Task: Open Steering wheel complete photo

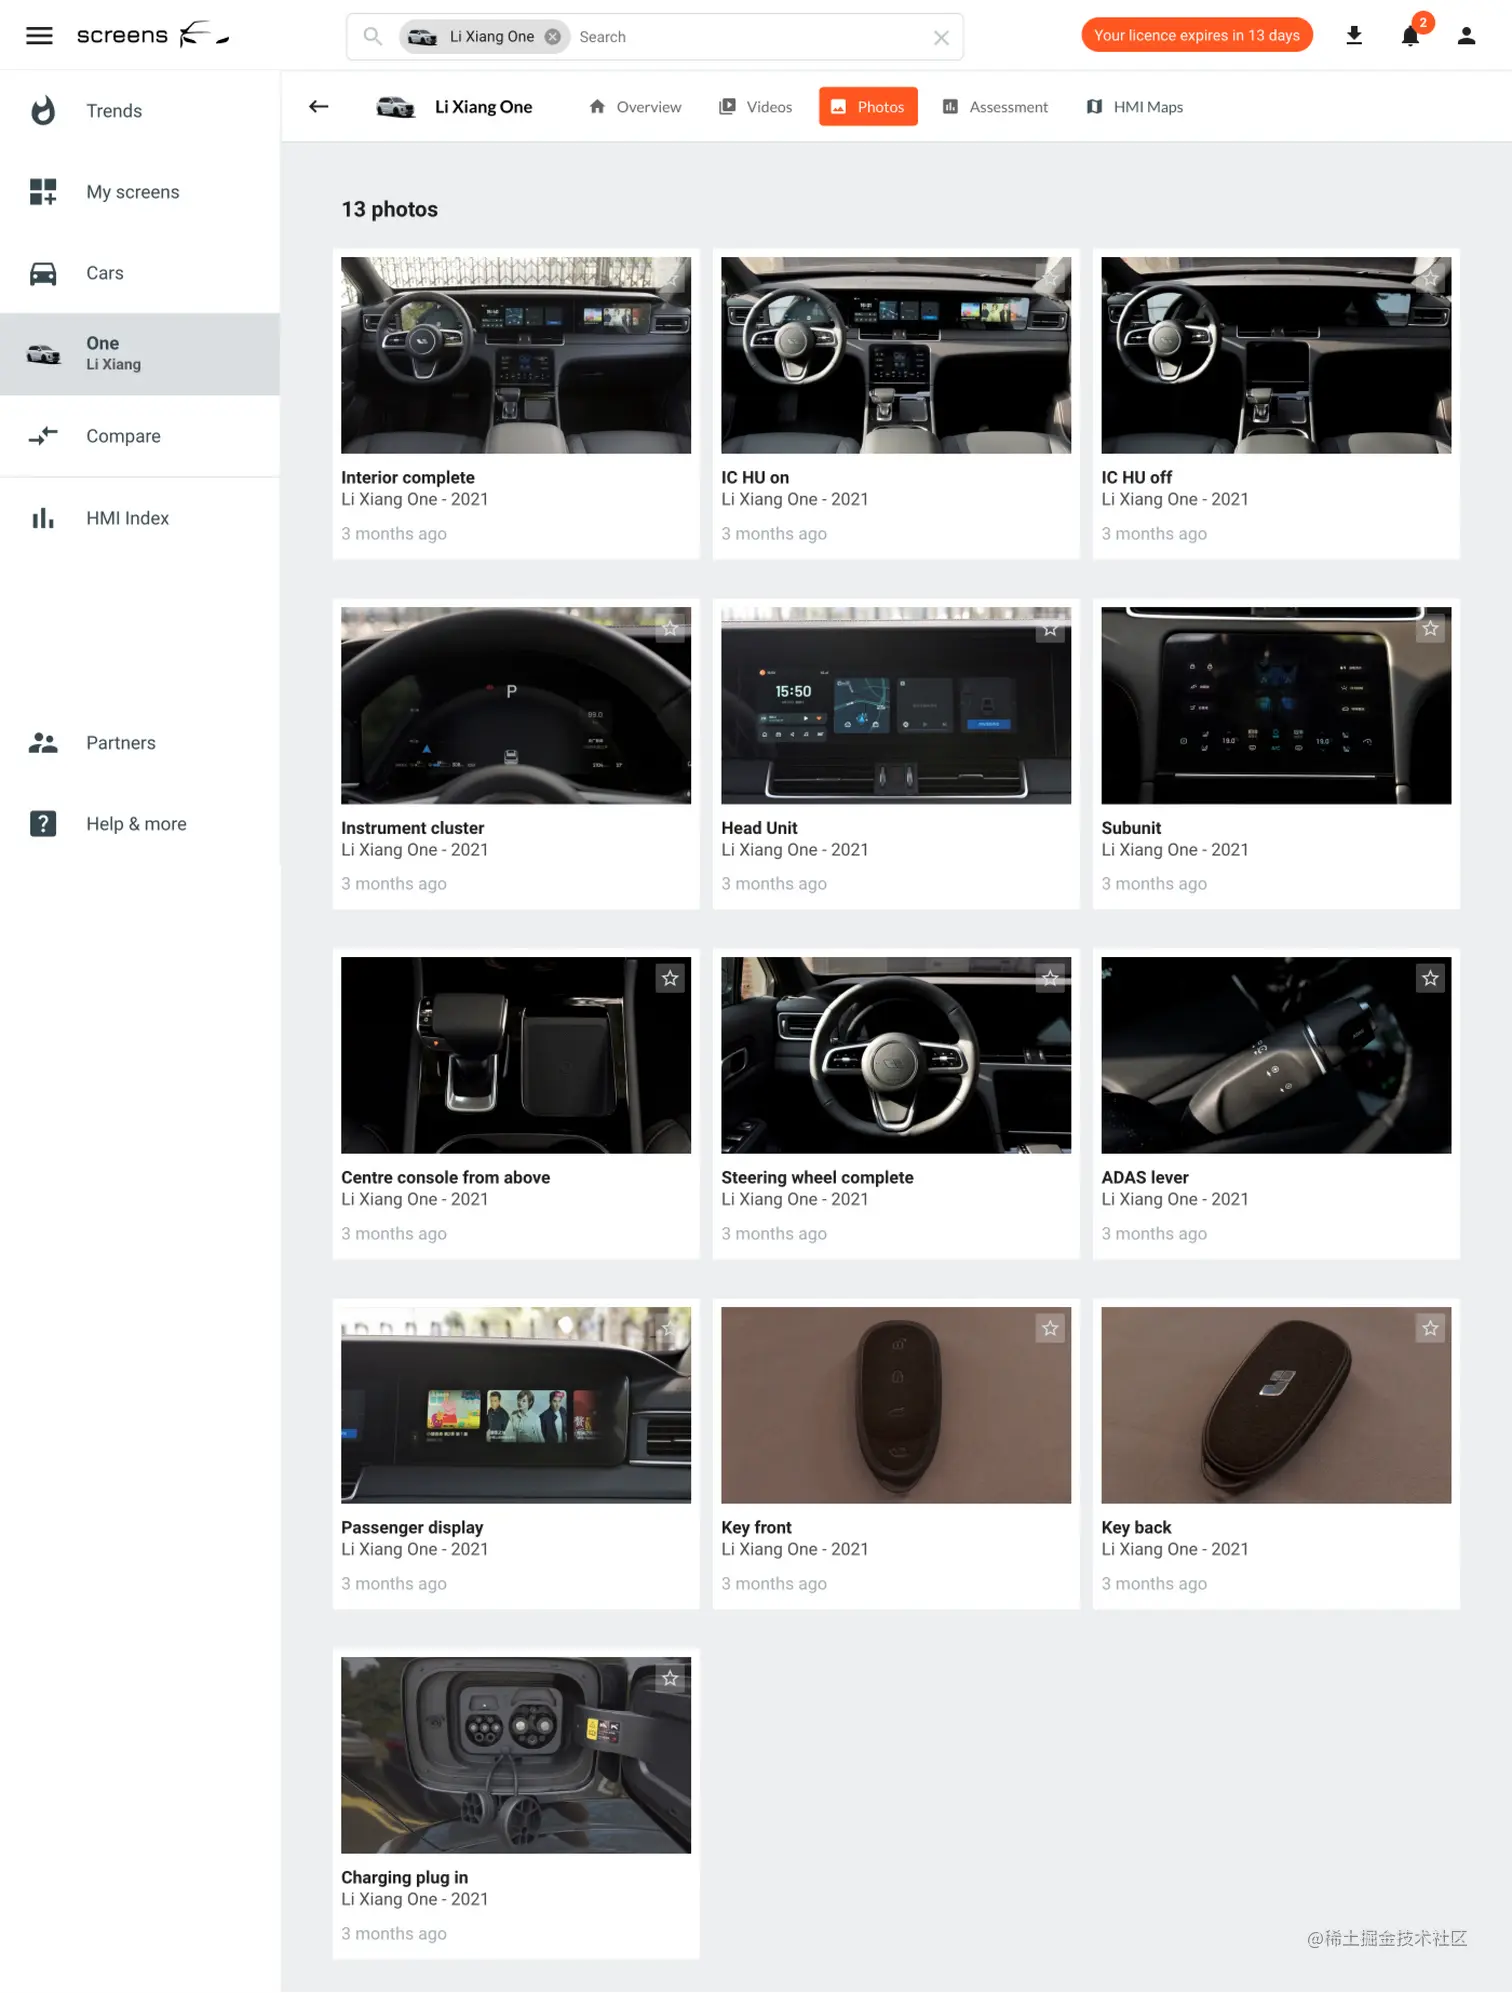Action: point(896,1055)
